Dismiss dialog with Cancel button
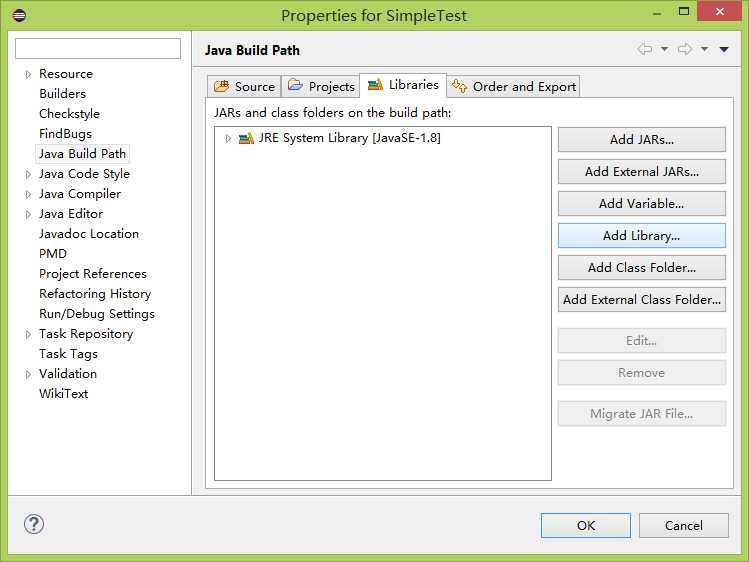 click(x=684, y=525)
